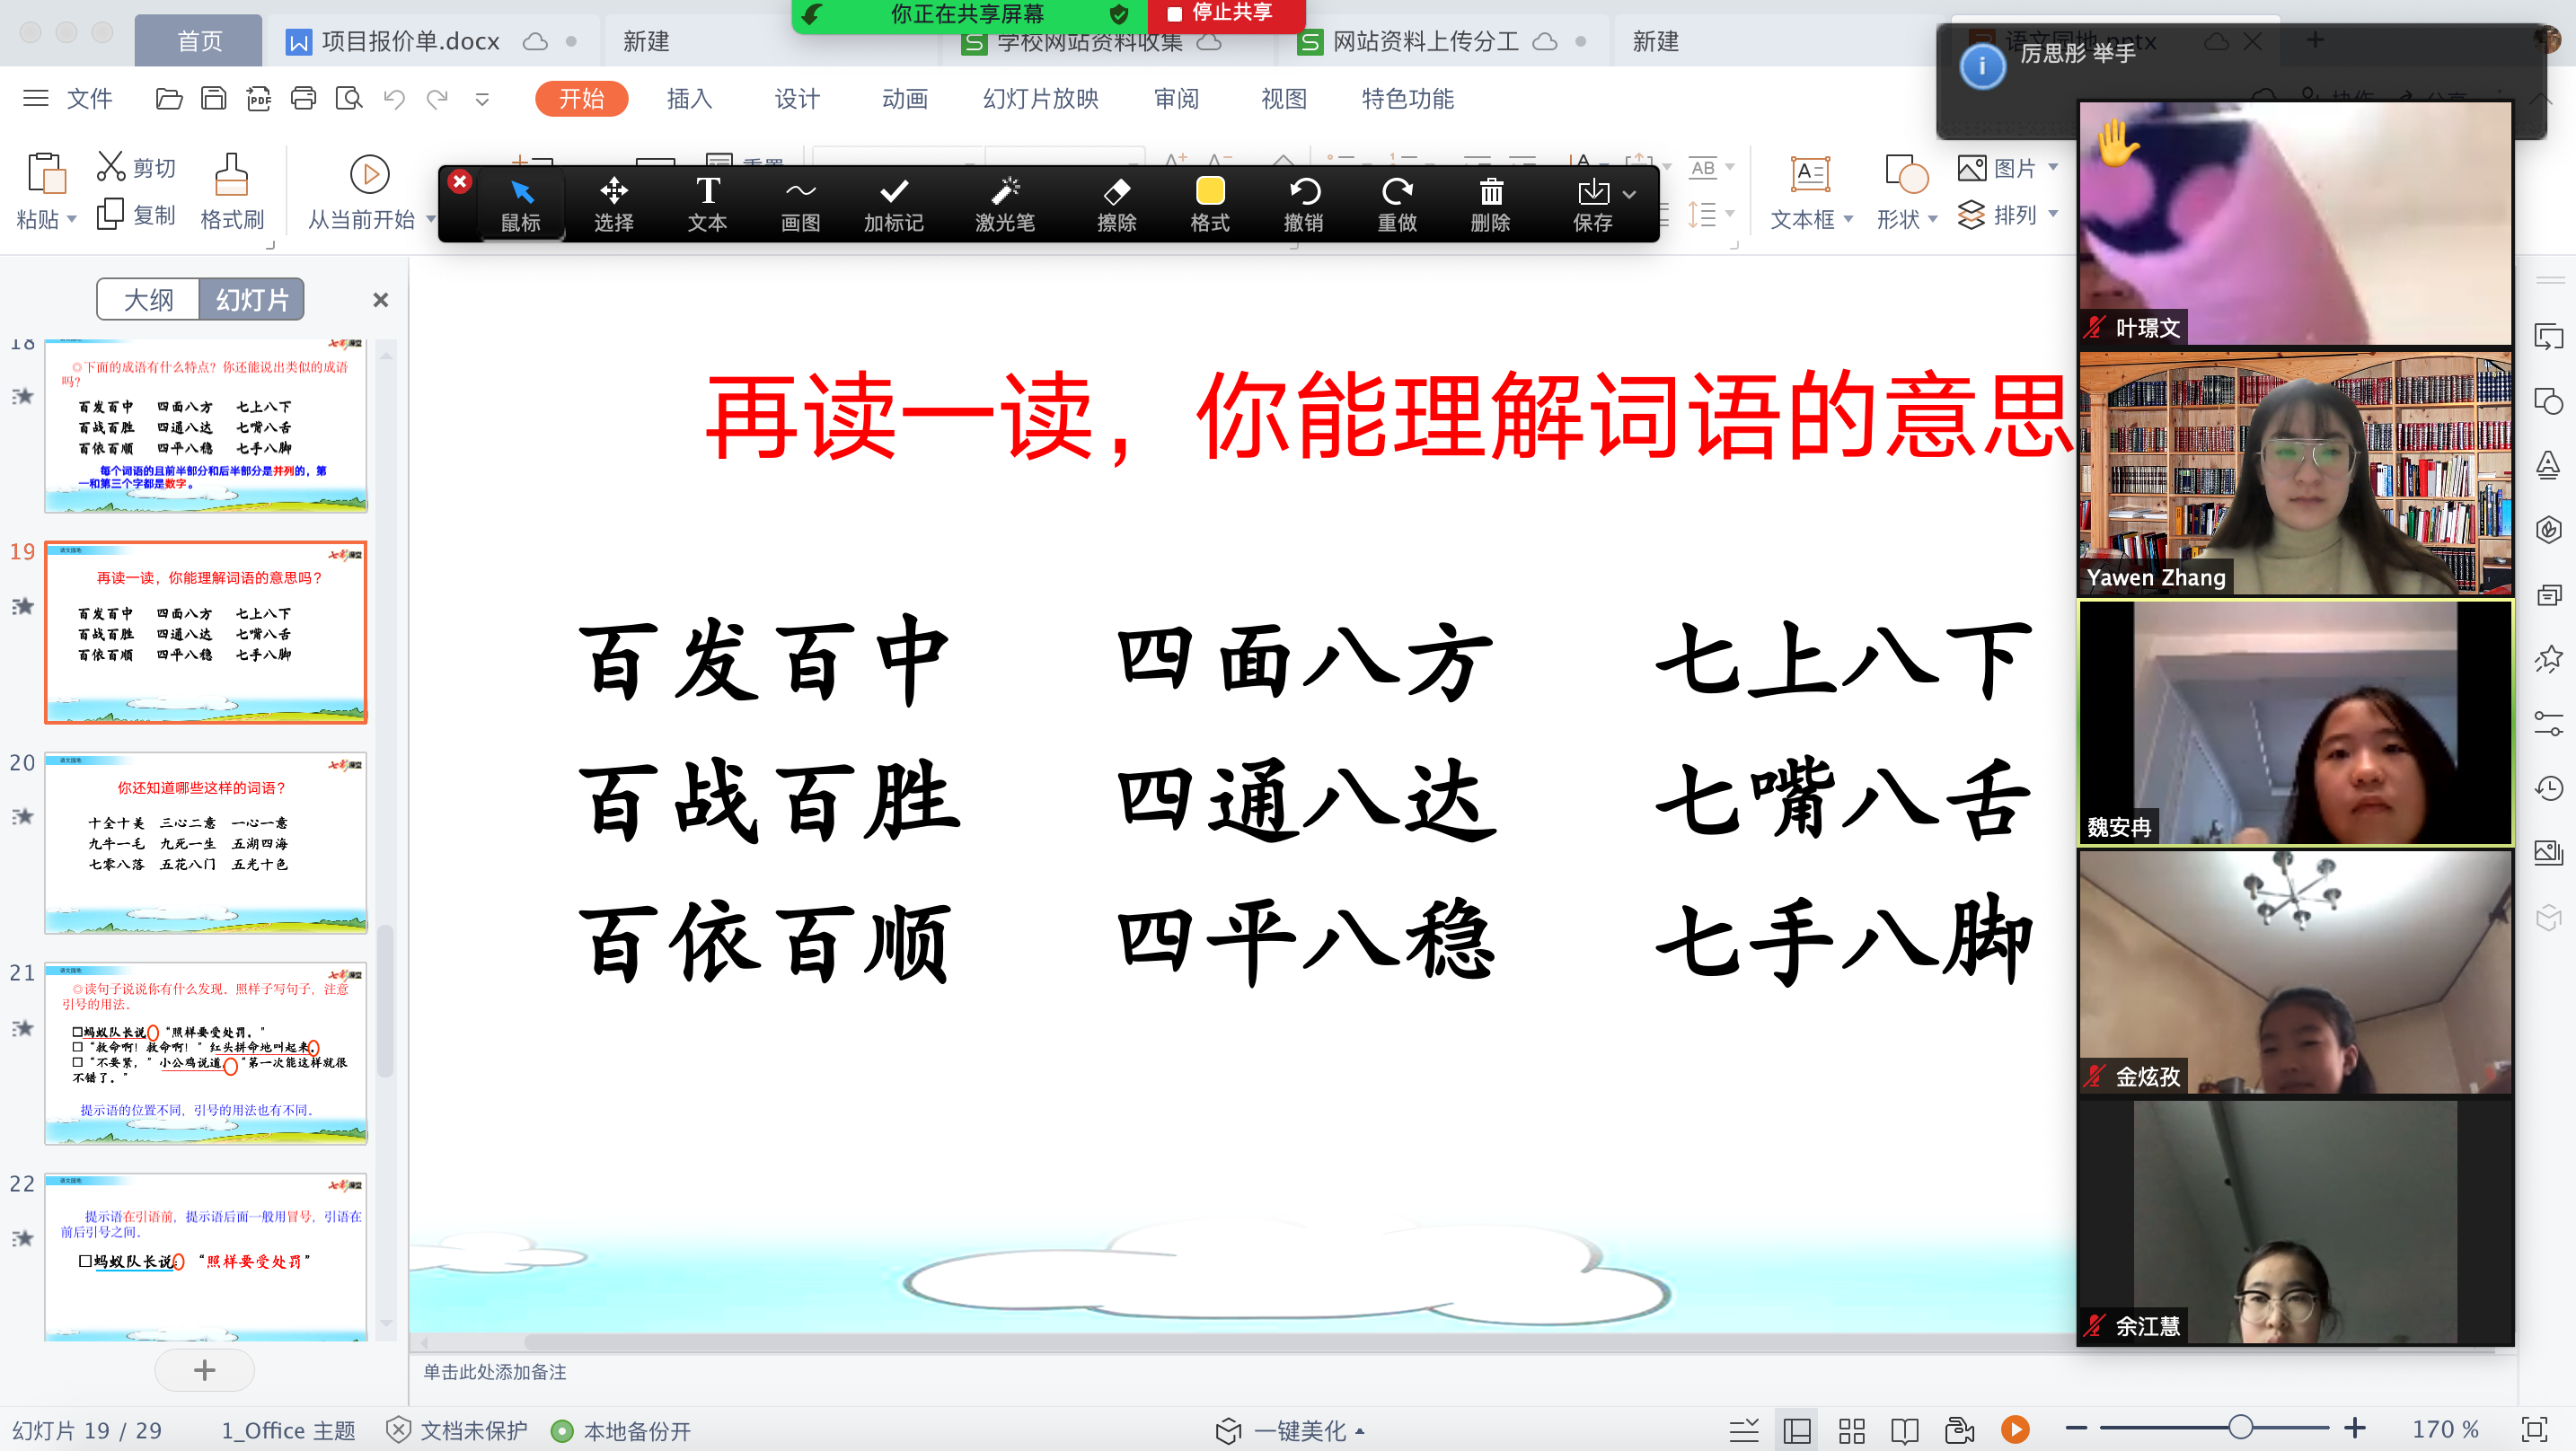Open the 审阅 ribbon tab

tap(1176, 98)
